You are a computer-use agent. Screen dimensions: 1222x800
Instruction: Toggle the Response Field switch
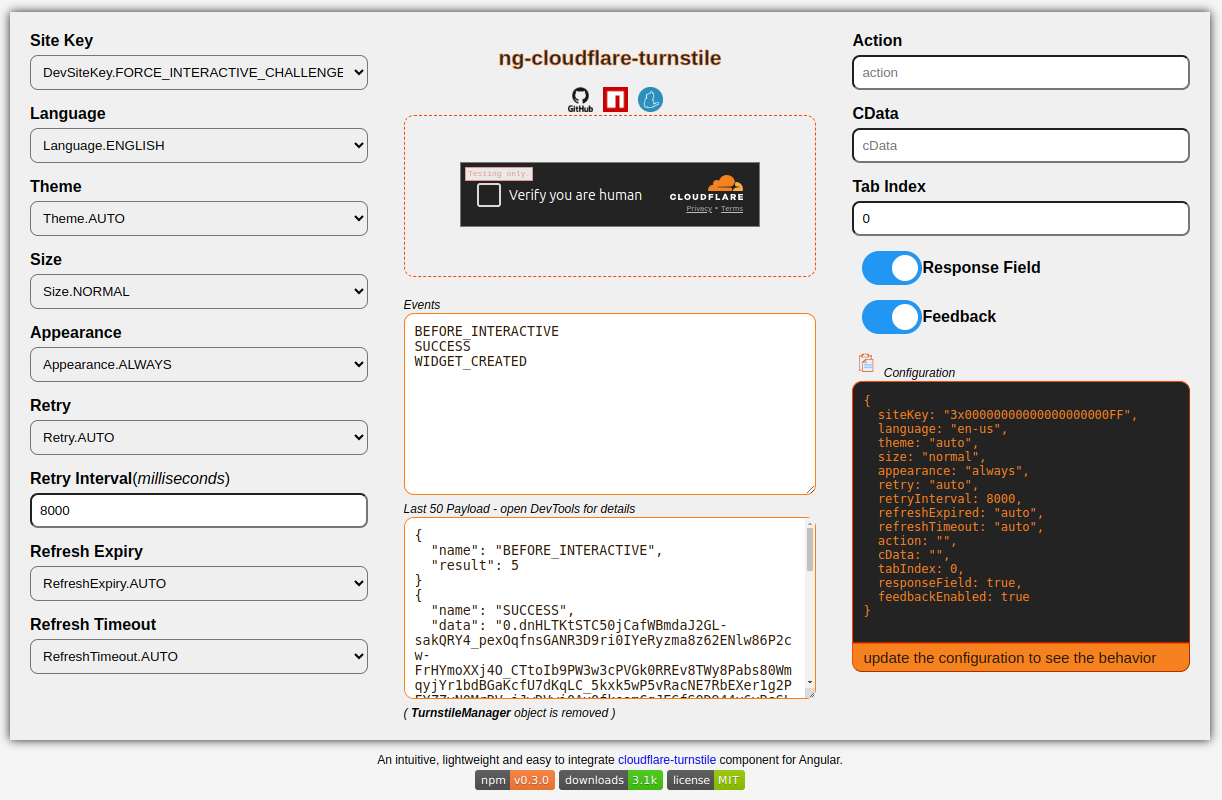tap(892, 268)
